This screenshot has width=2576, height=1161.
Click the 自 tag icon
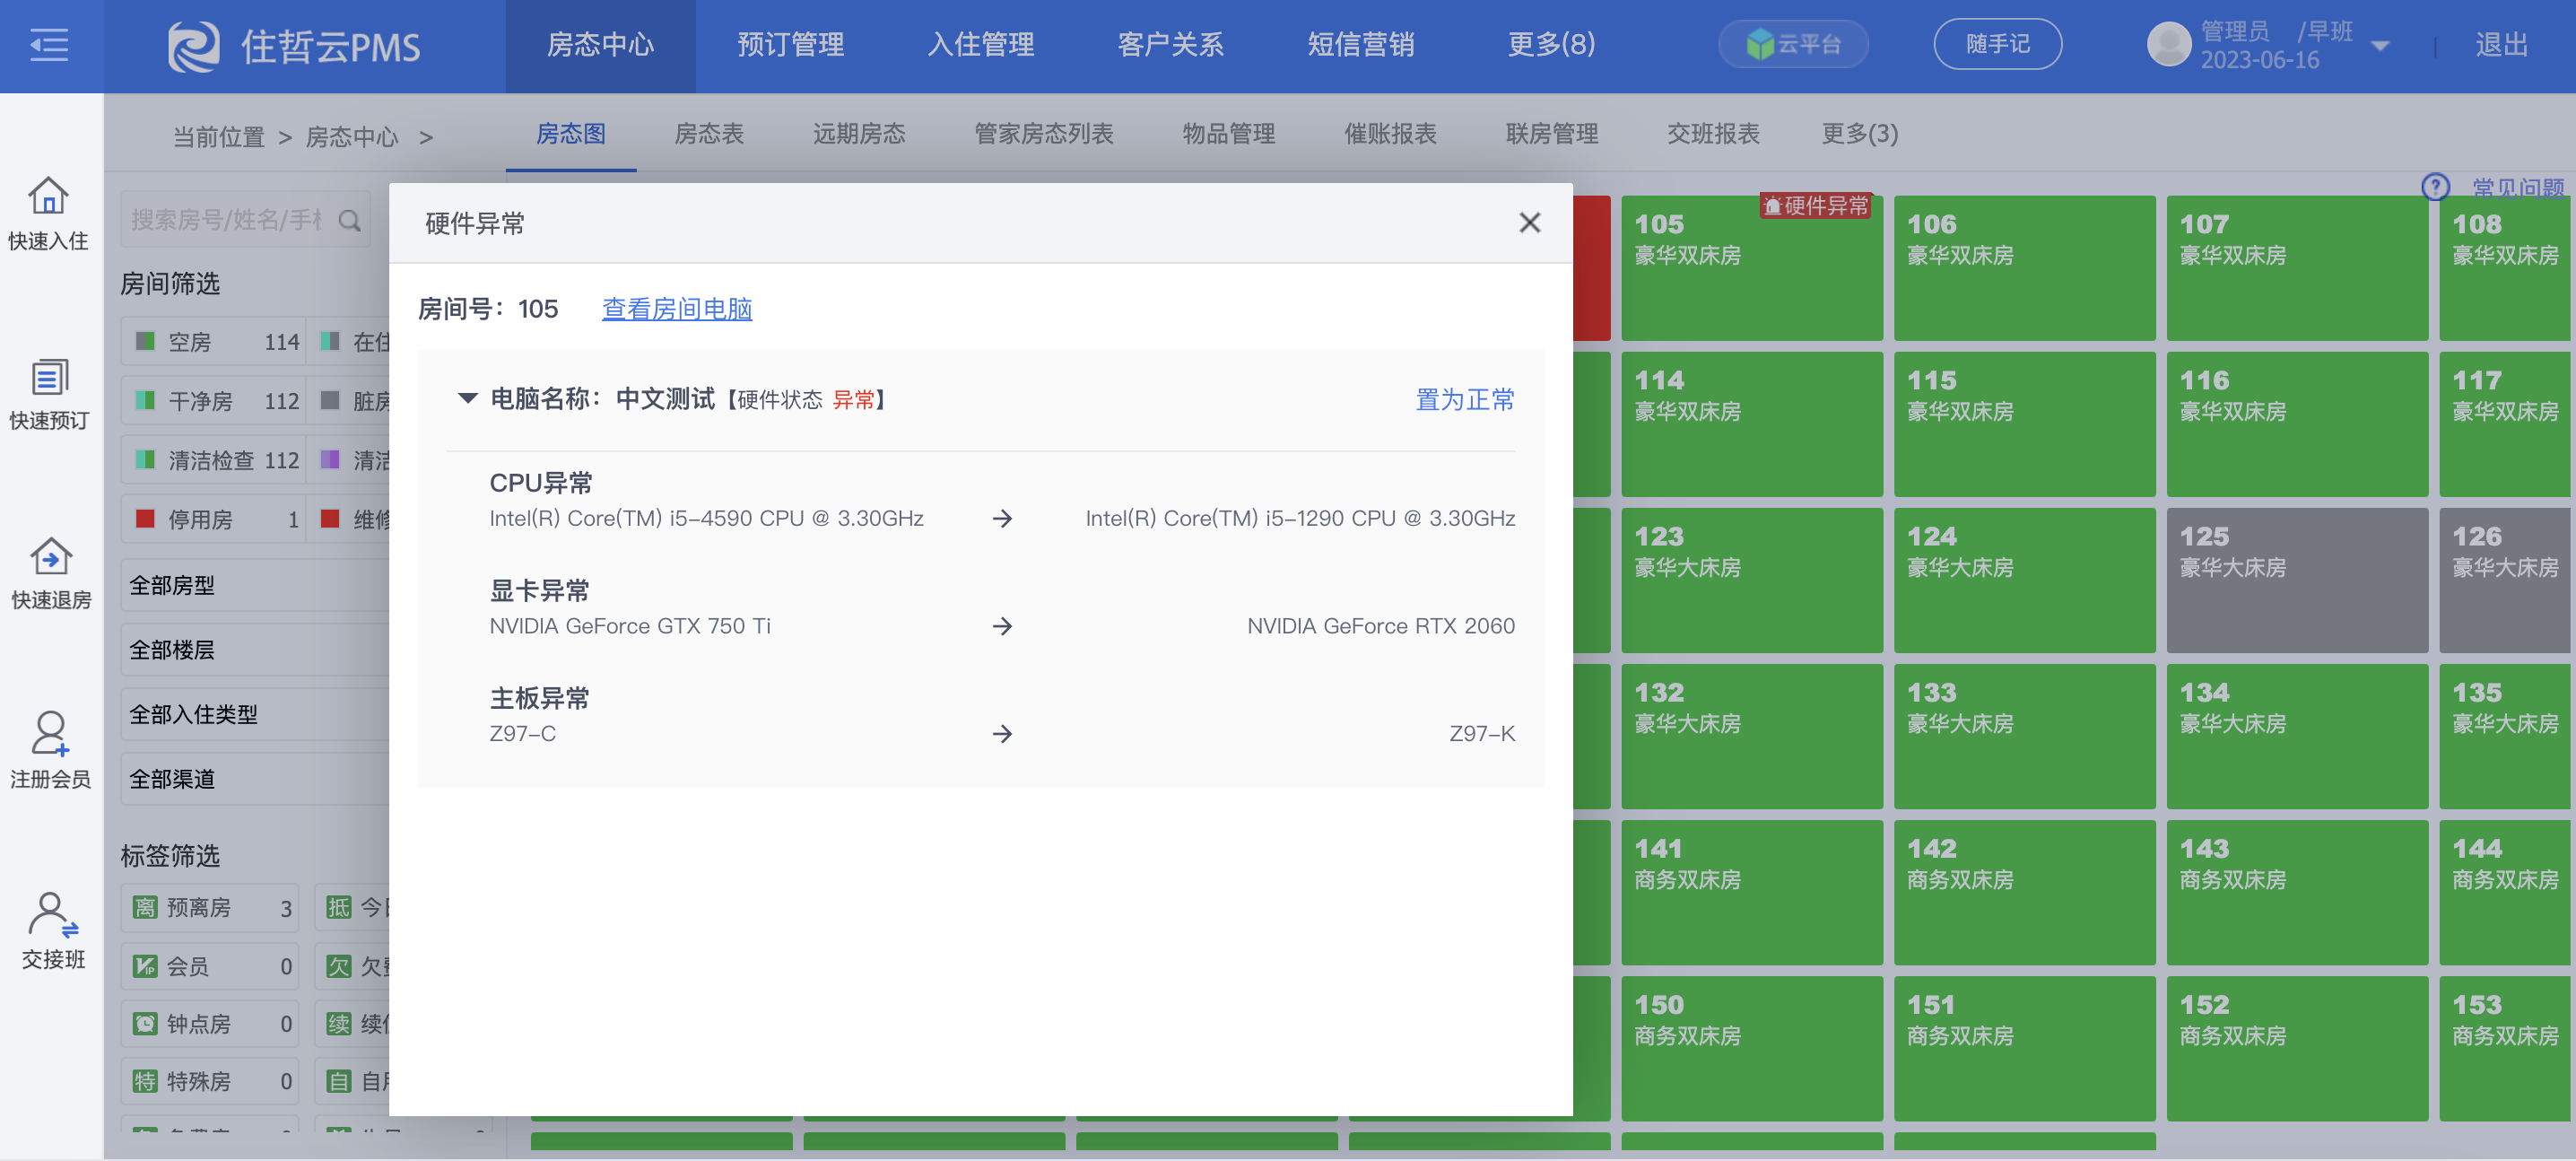tap(339, 1081)
